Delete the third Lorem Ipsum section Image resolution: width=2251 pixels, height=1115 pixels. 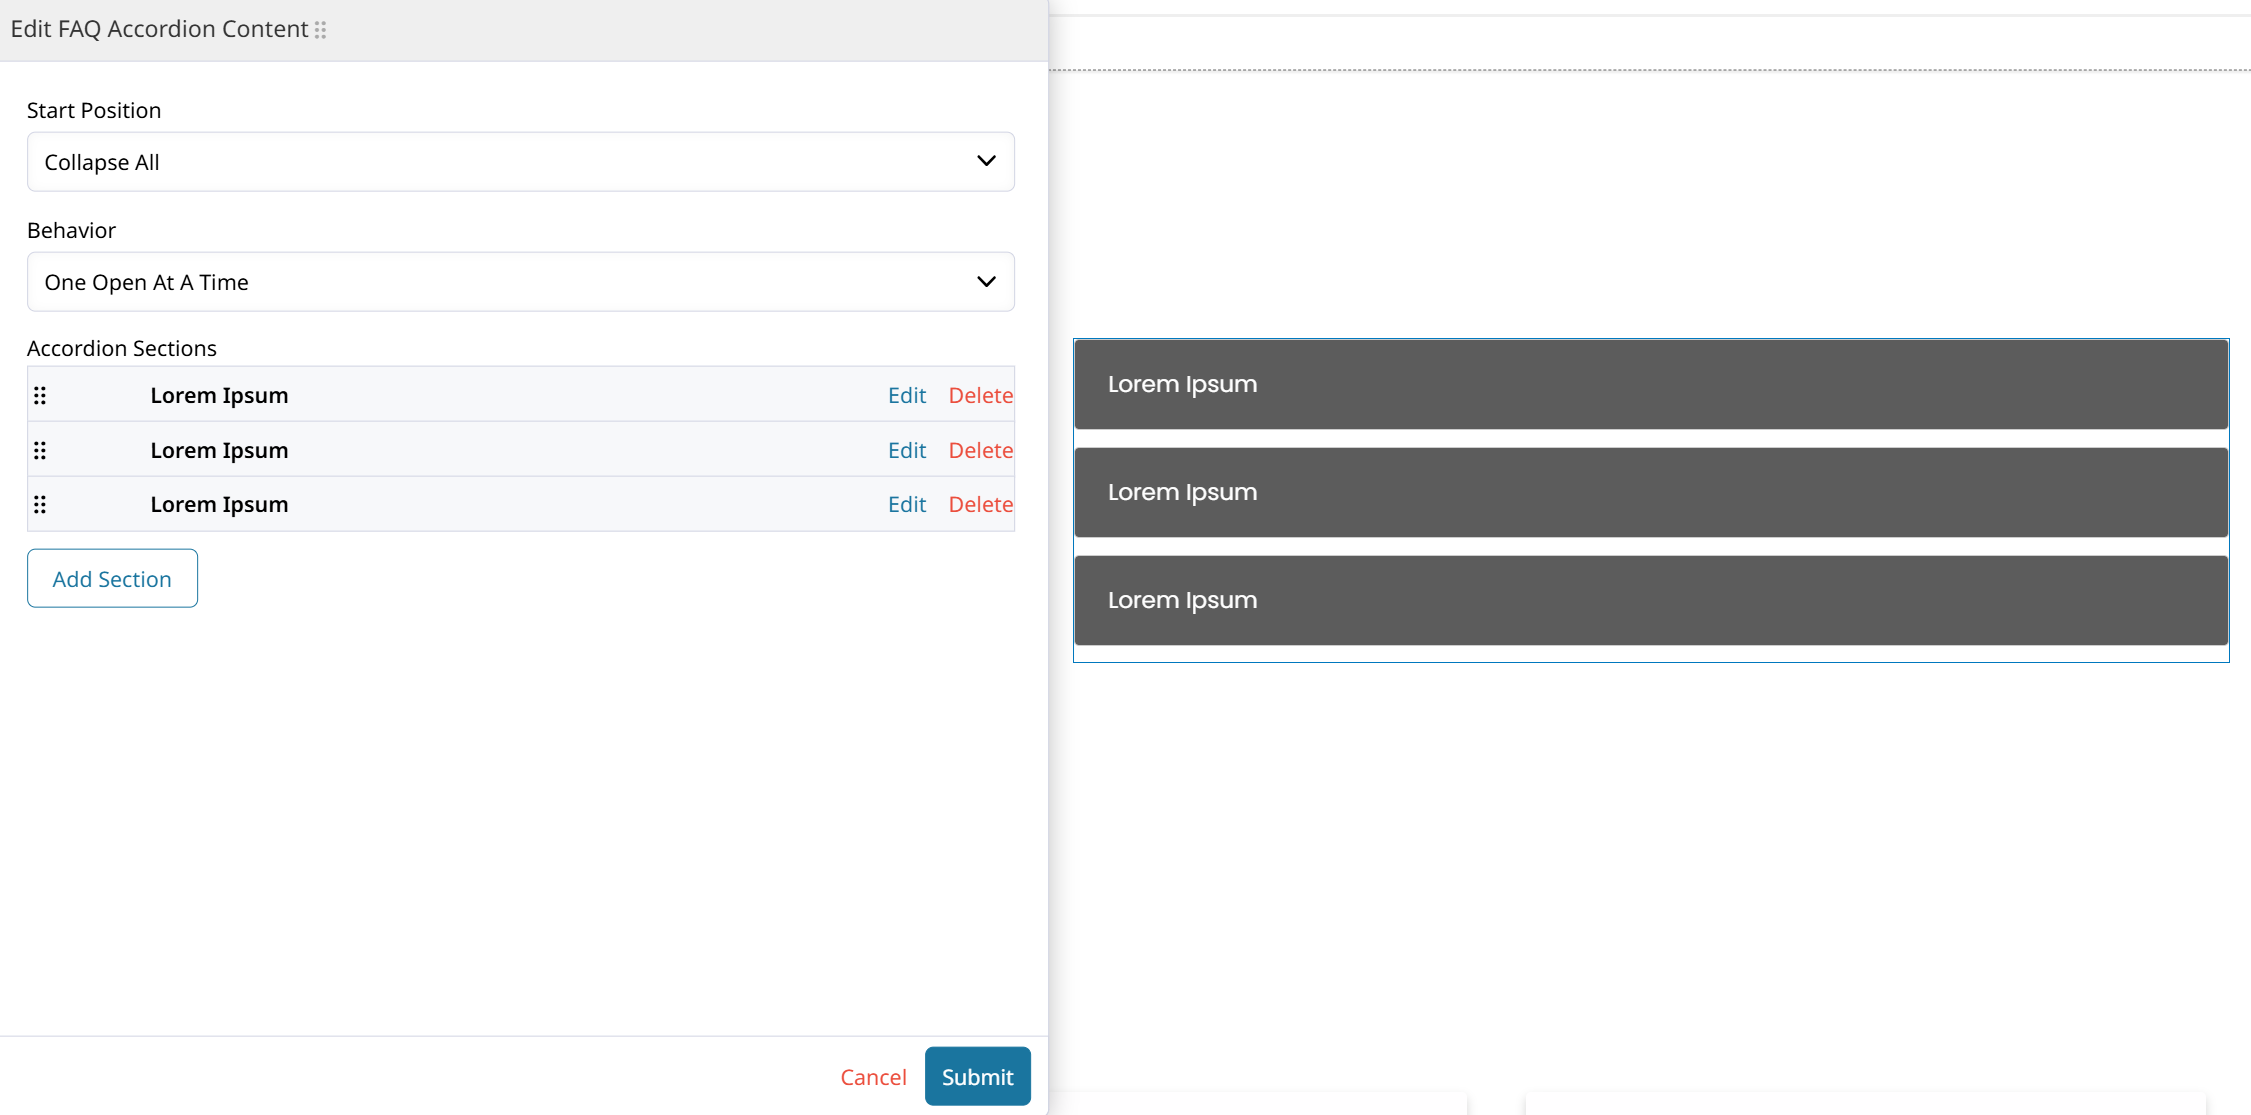(980, 505)
